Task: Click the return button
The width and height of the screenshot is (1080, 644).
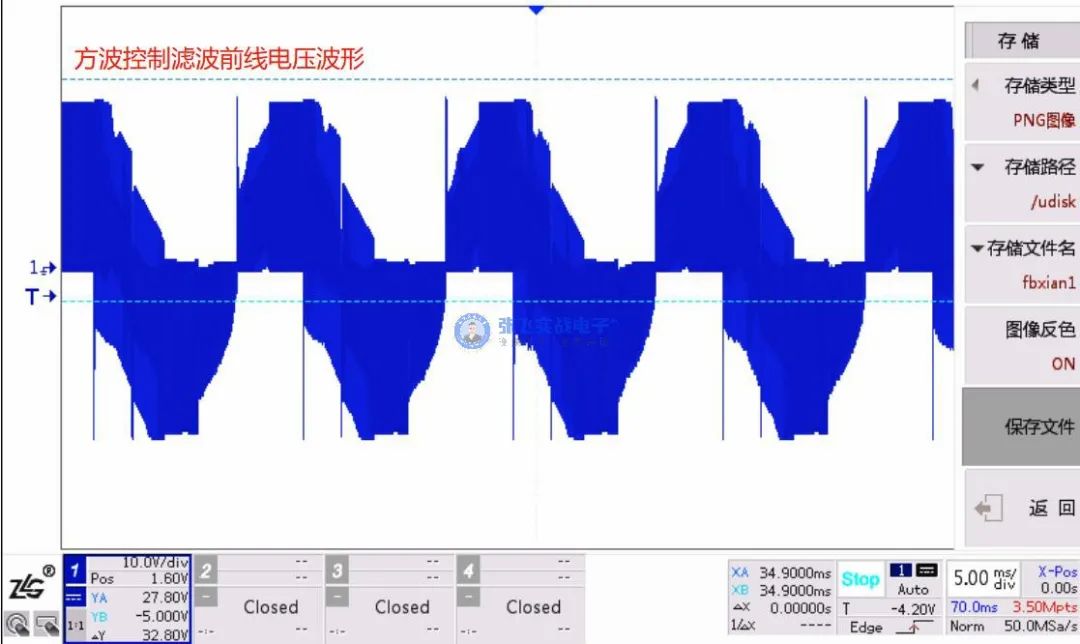Action: [1021, 508]
